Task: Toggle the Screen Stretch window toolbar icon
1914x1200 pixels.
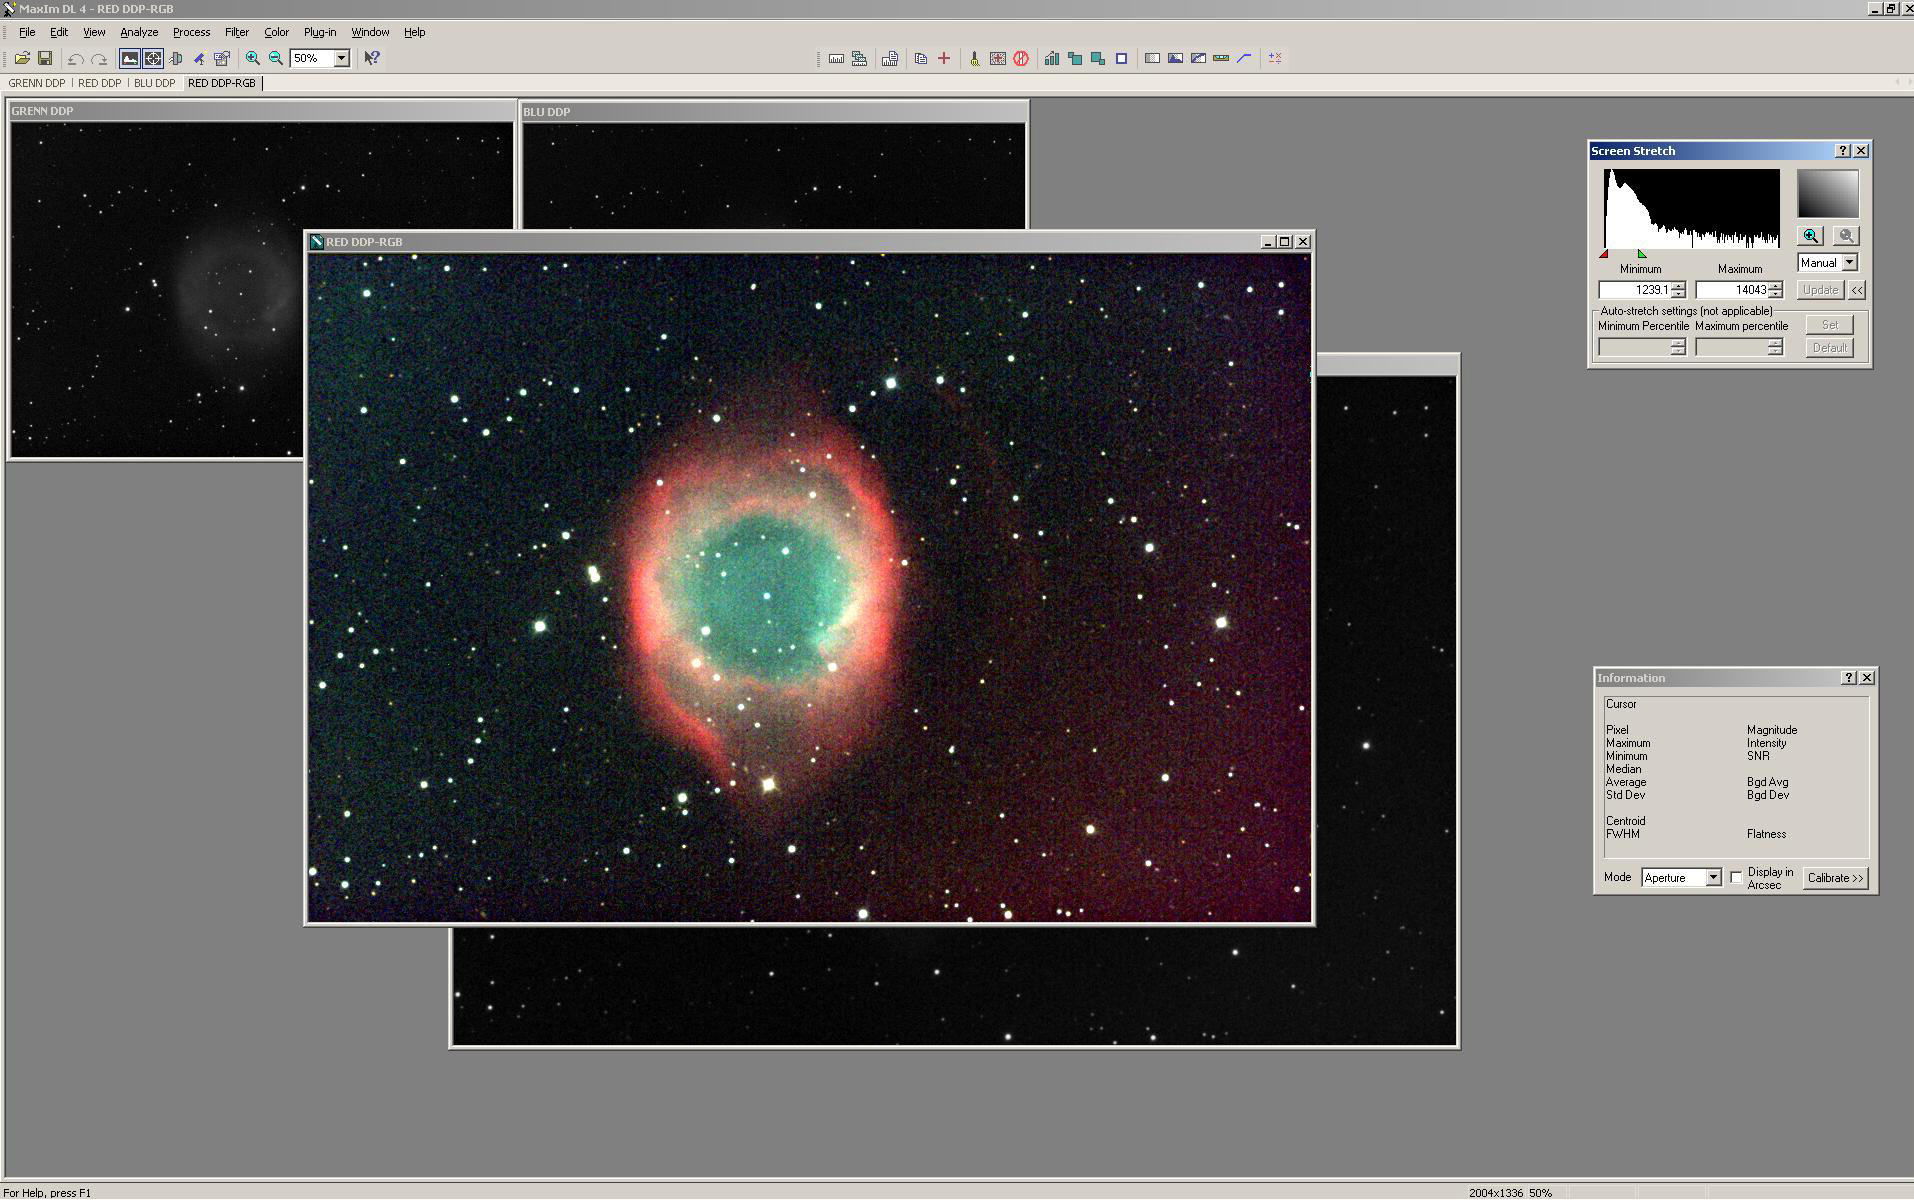Action: click(x=130, y=58)
